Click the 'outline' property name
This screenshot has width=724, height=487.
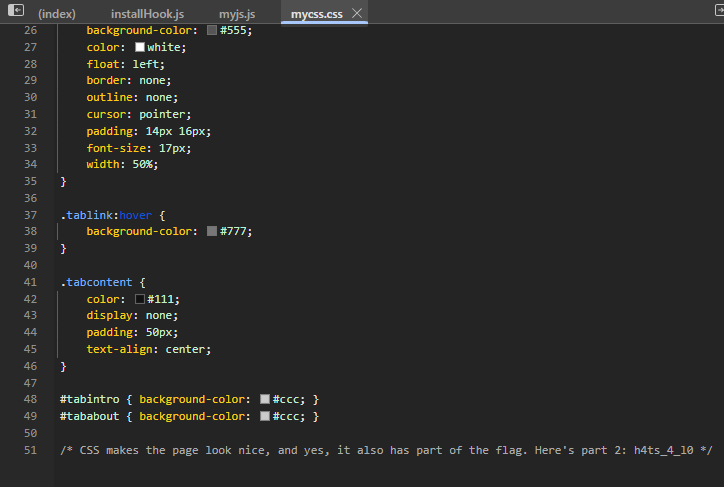point(109,97)
